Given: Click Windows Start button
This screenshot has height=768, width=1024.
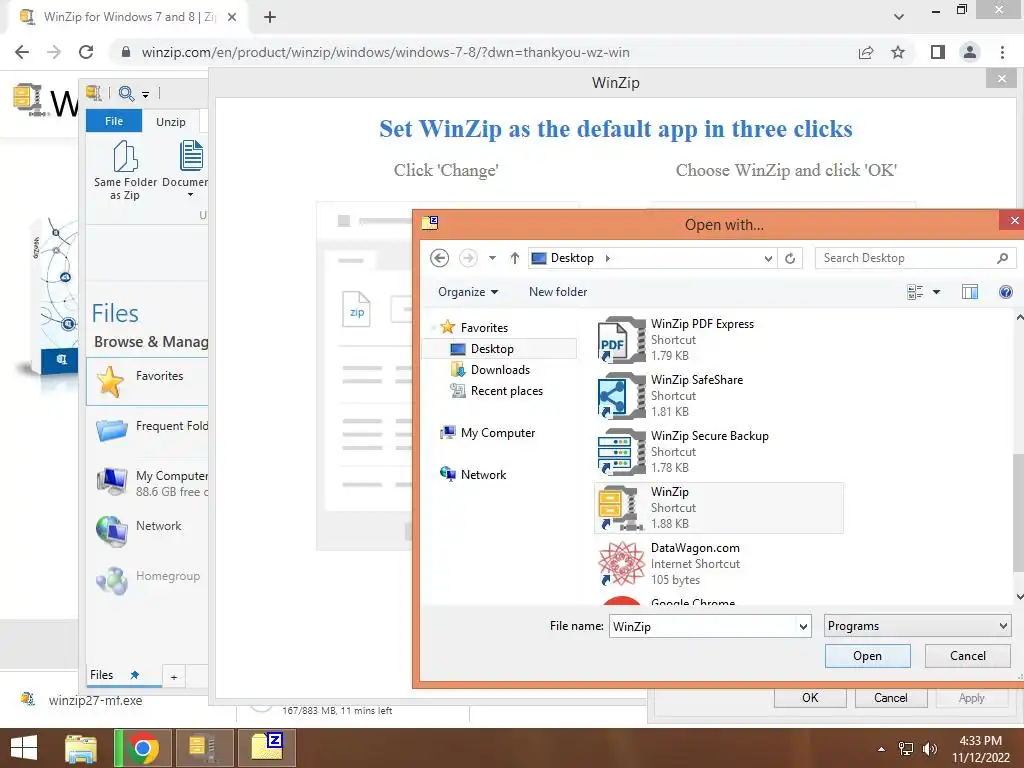Looking at the screenshot, I should click(x=24, y=748).
